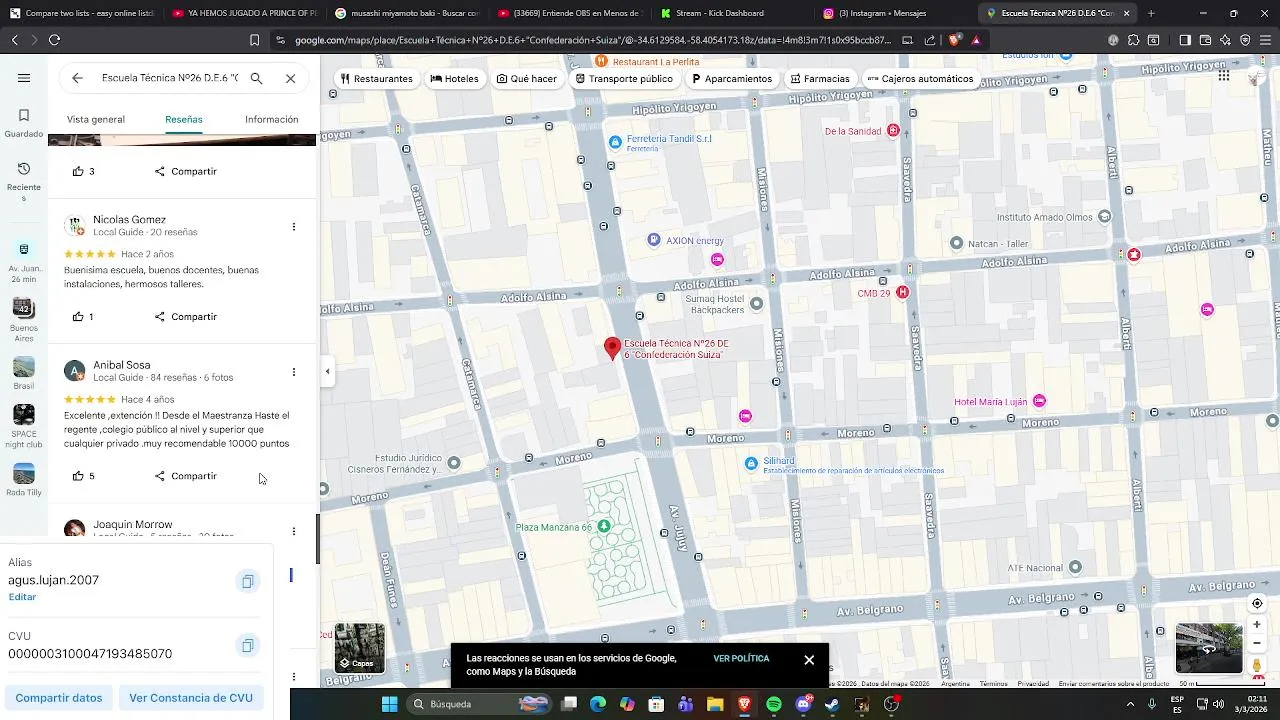Copy the alias agus.lujan.2007
This screenshot has height=720, width=1280.
tap(247, 581)
